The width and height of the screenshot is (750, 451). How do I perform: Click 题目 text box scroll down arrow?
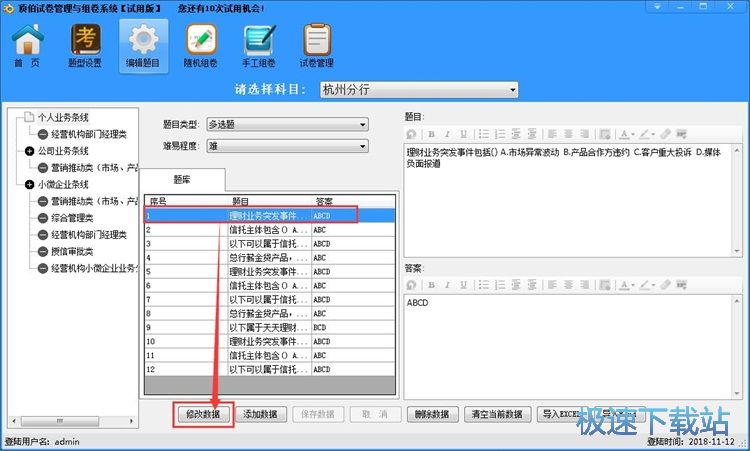737,251
